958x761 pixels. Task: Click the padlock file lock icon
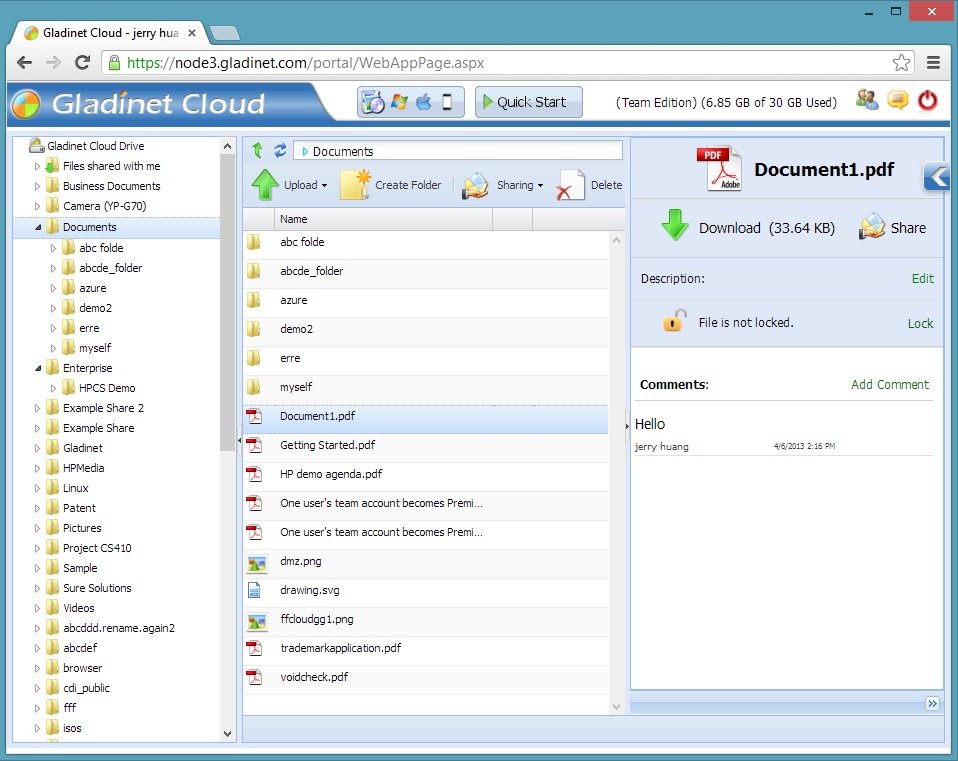(675, 322)
